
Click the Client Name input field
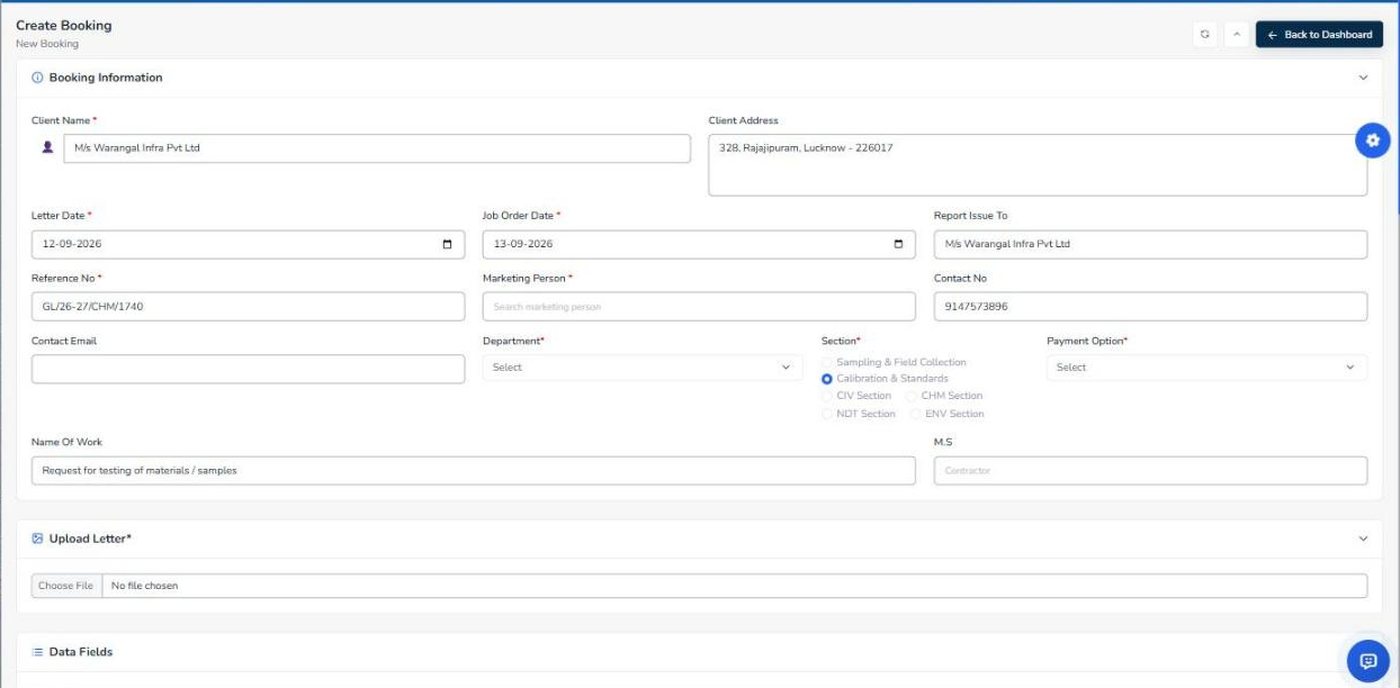pos(377,148)
